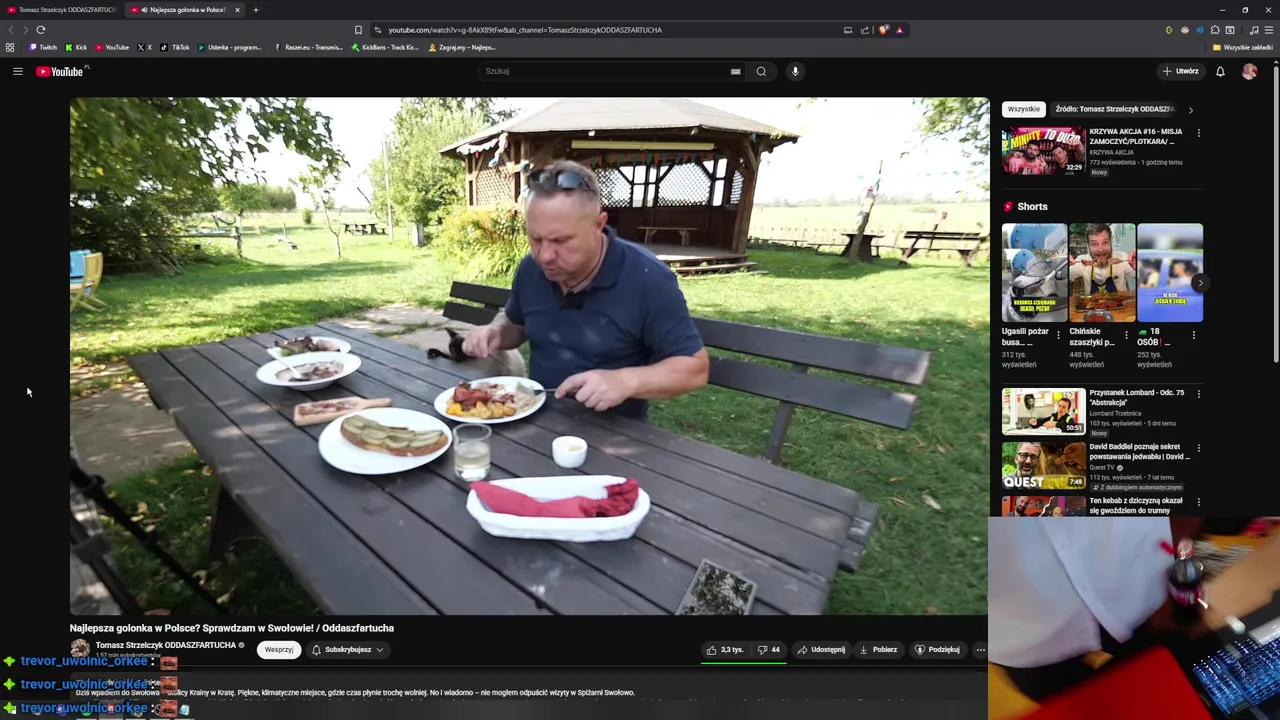This screenshot has height=720, width=1280.
Task: Click the page vertical scrollbar
Action: (x=1275, y=212)
